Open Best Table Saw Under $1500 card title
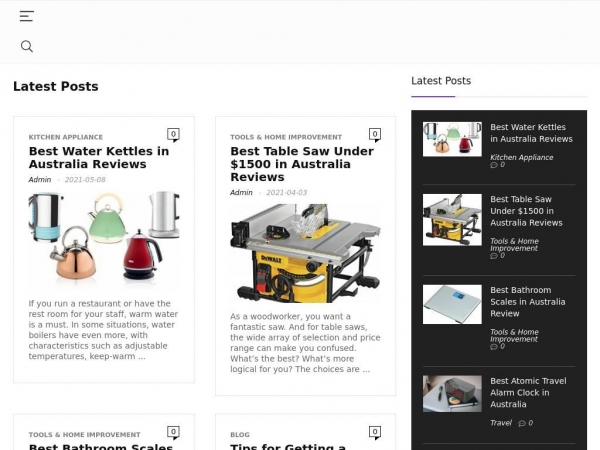Screen dimensions: 600x450 coord(302,164)
